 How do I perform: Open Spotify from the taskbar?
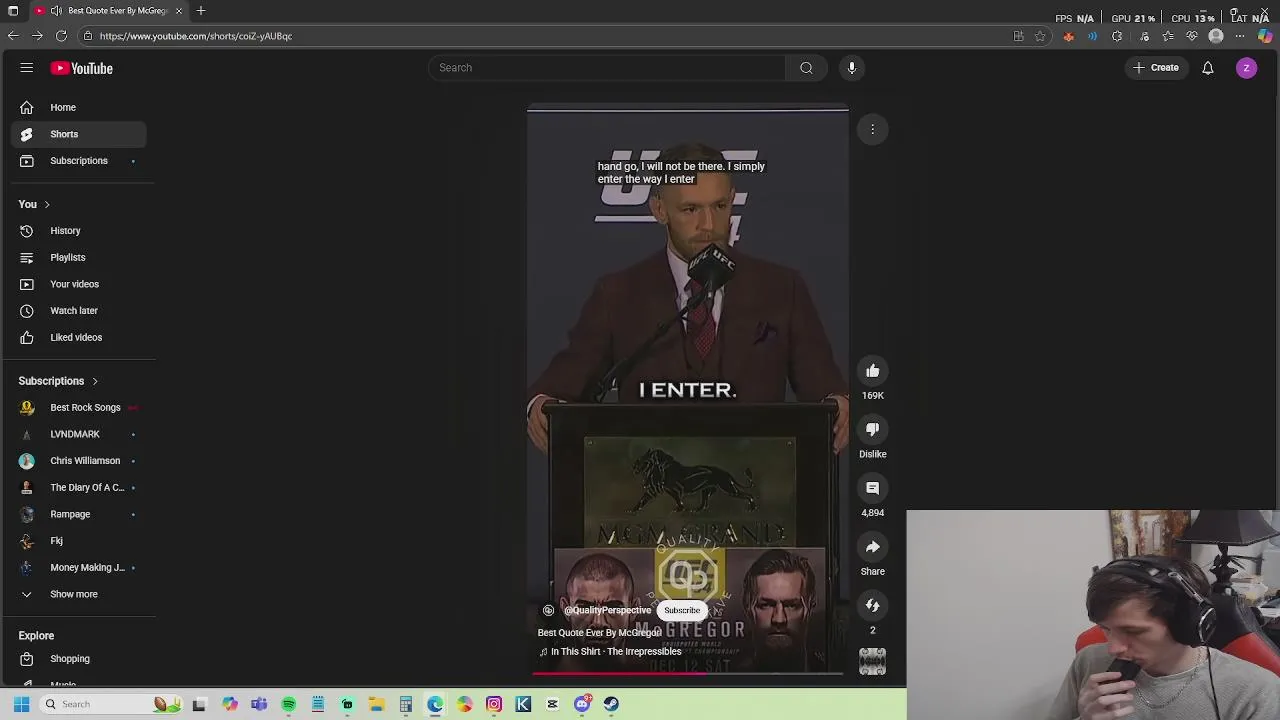(289, 704)
